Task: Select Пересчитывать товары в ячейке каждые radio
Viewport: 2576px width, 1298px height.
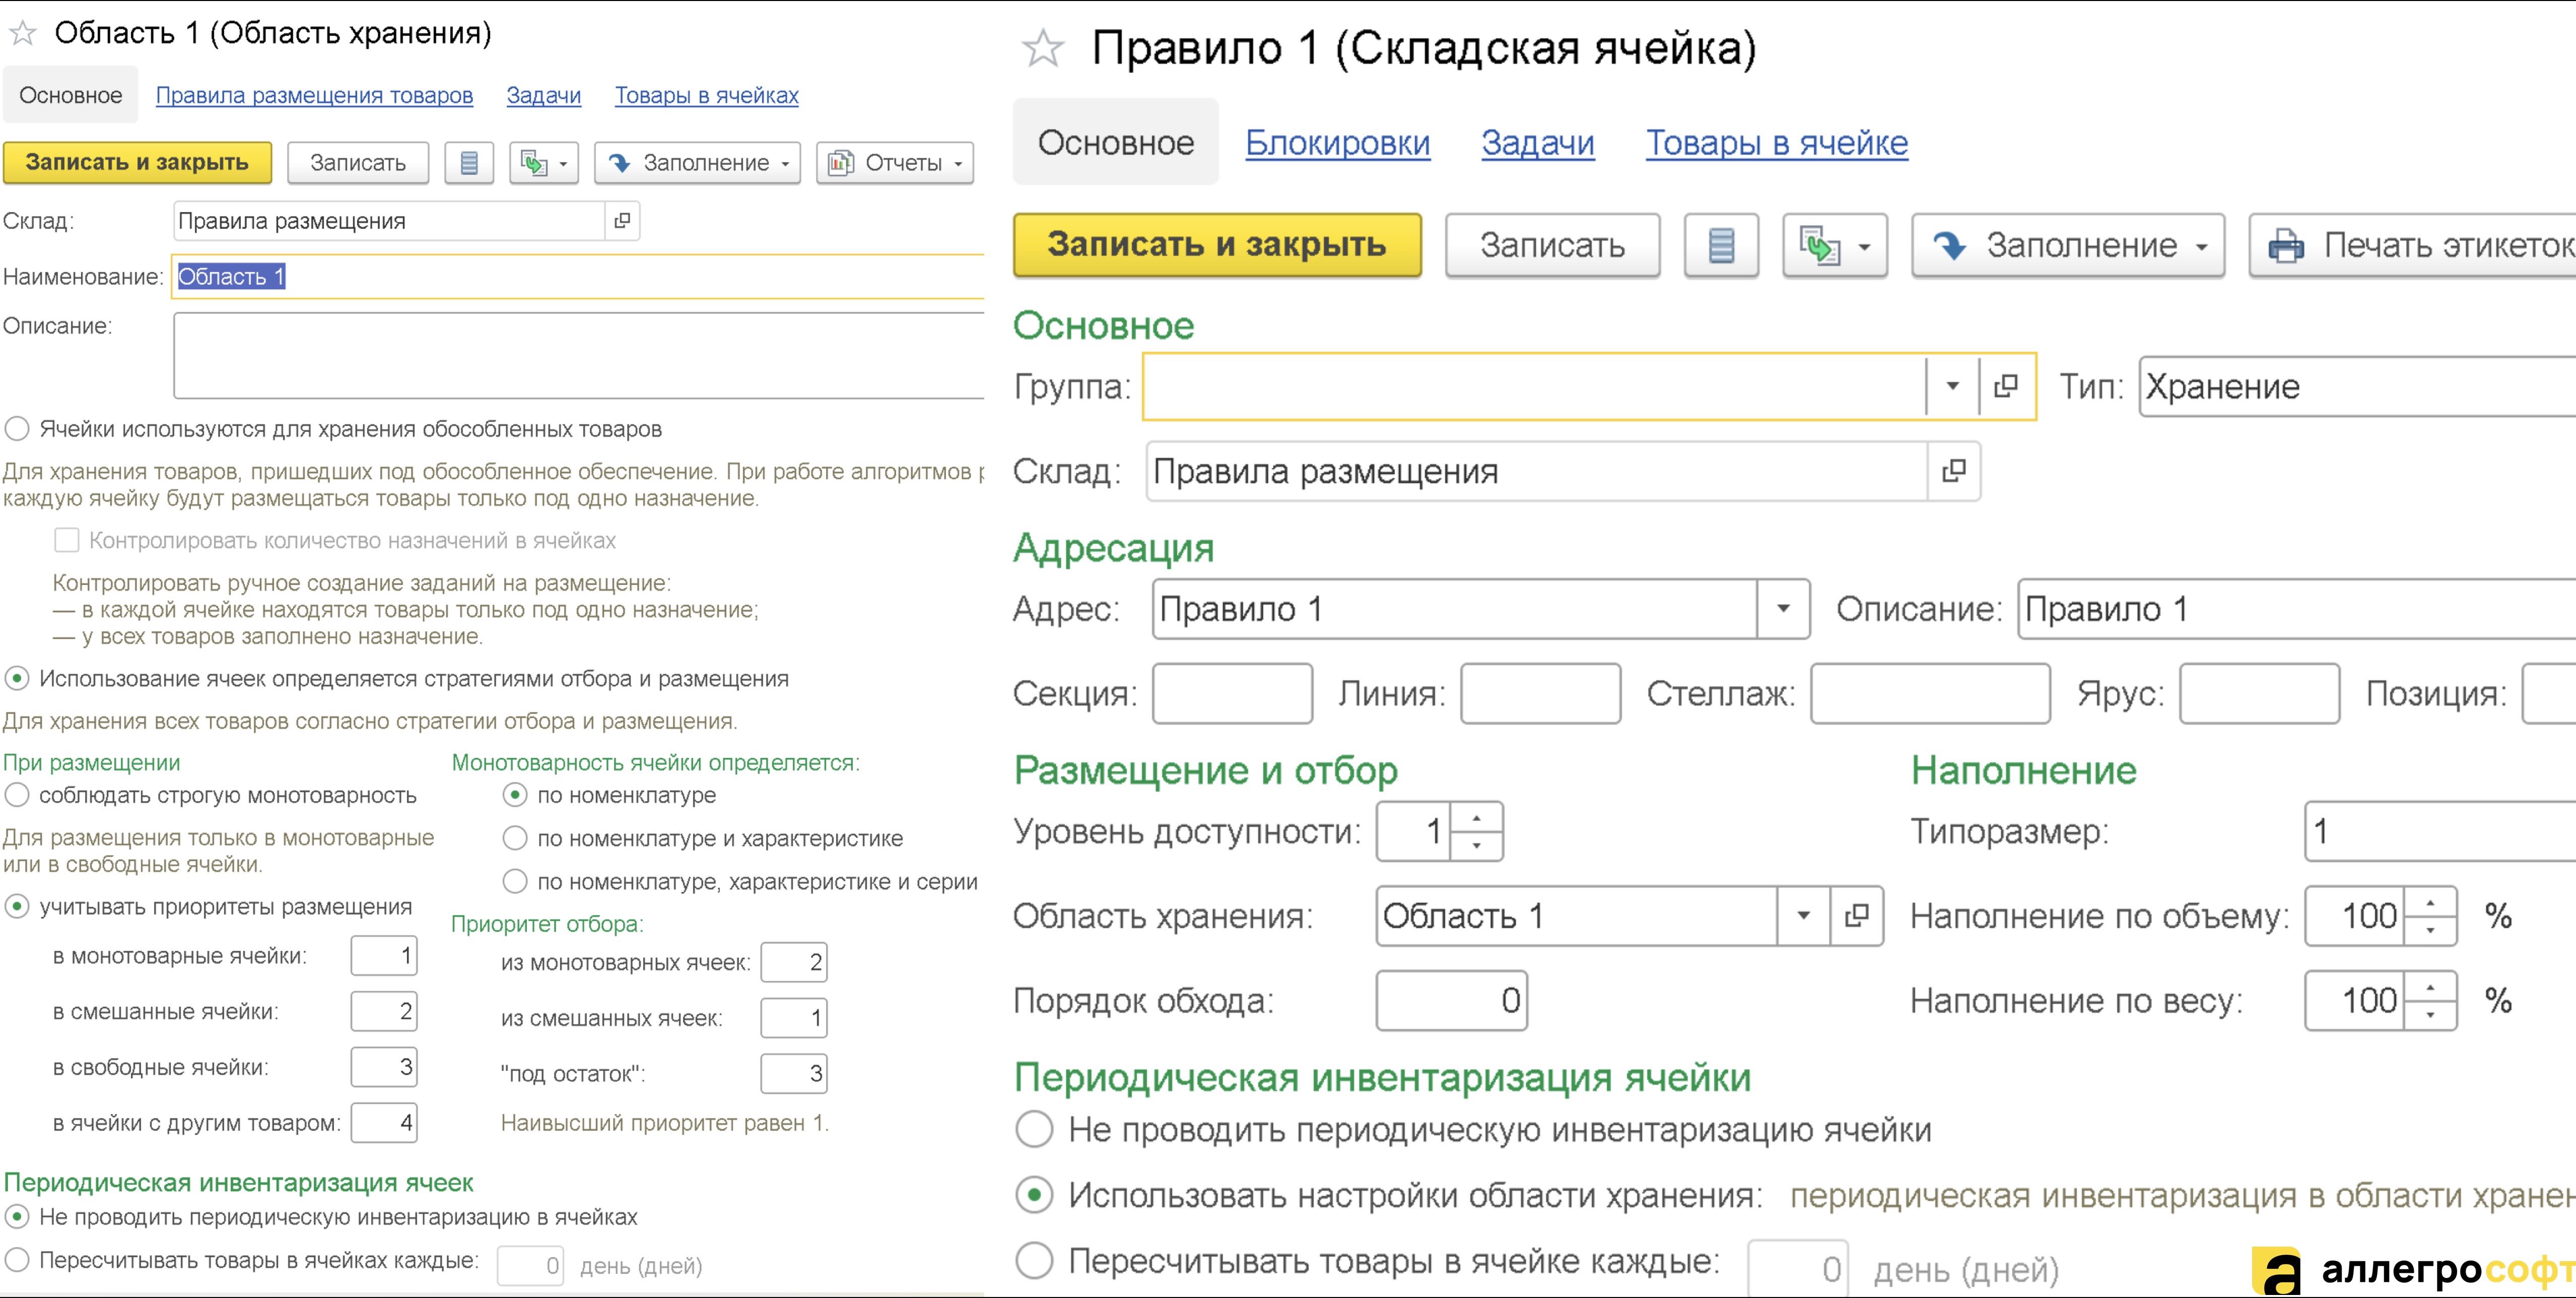Action: click(1034, 1261)
